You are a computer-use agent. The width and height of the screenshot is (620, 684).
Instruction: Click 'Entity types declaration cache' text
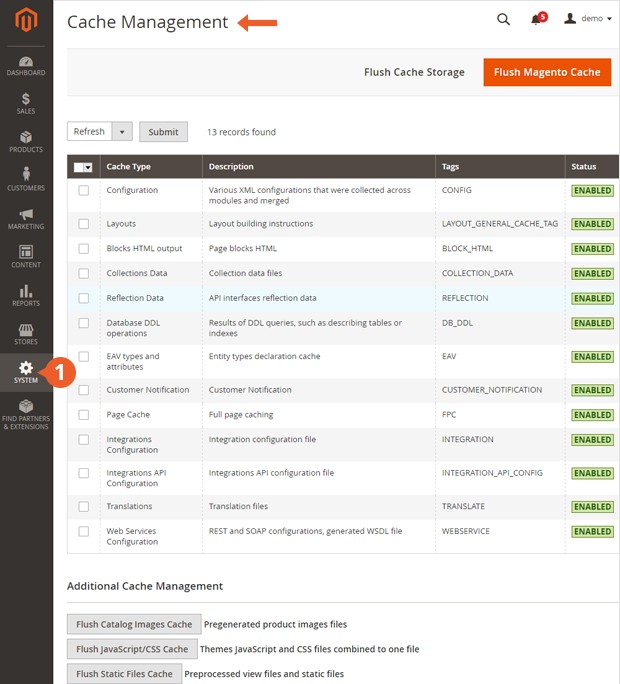264,356
